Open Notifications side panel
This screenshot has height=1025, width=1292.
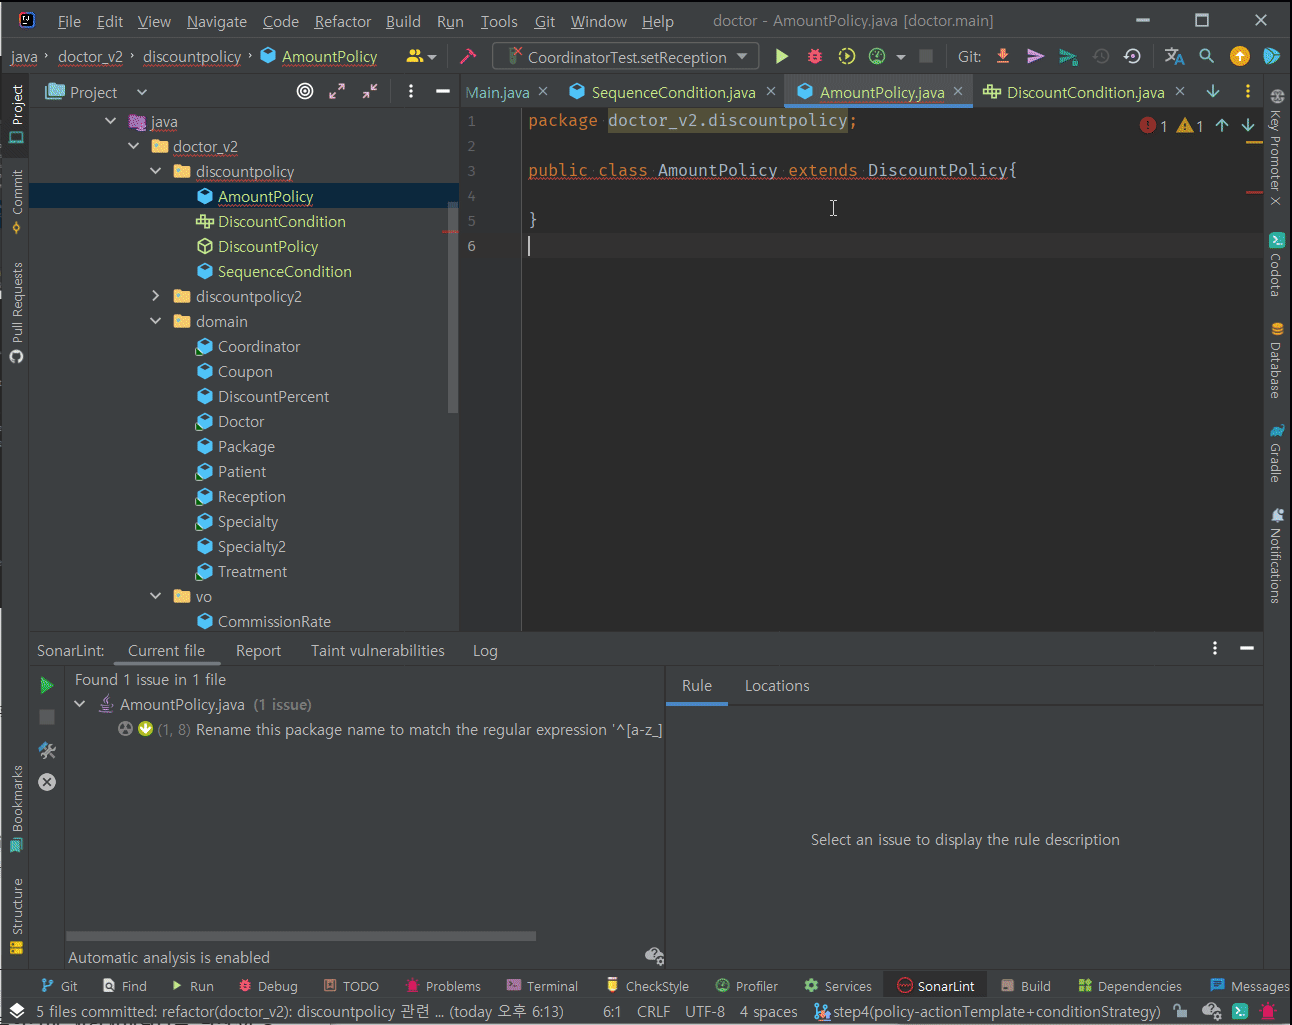pyautogui.click(x=1277, y=556)
